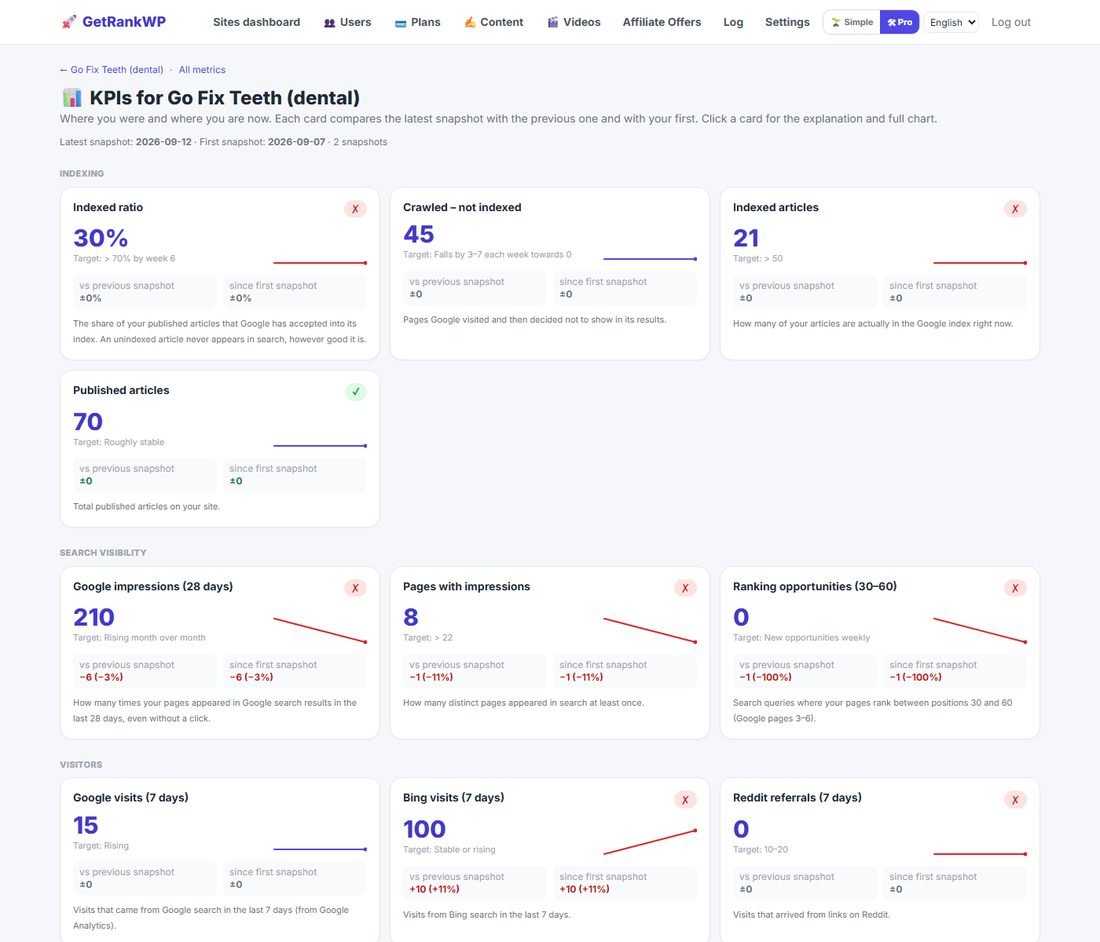
Task: Click 'Target: > 70% by week 6' text
Action: pos(124,259)
